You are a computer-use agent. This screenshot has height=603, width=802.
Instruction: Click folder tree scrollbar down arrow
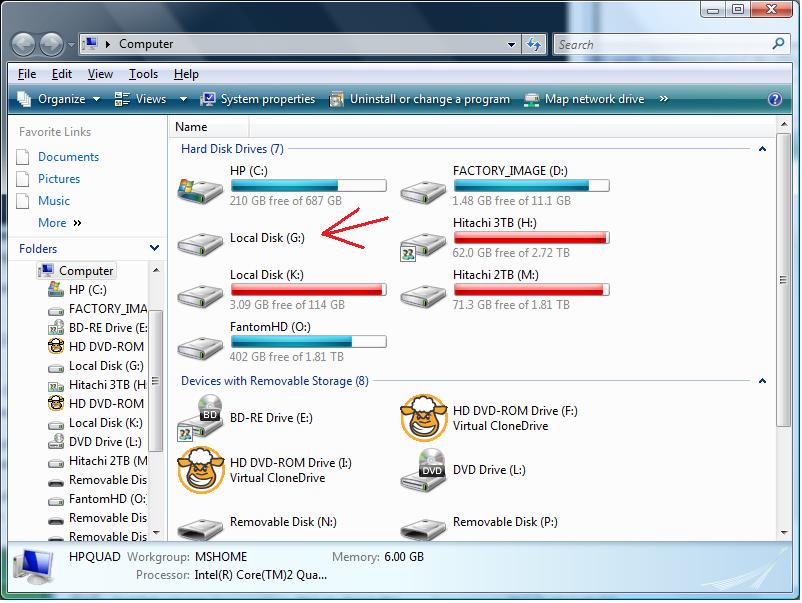[x=156, y=532]
